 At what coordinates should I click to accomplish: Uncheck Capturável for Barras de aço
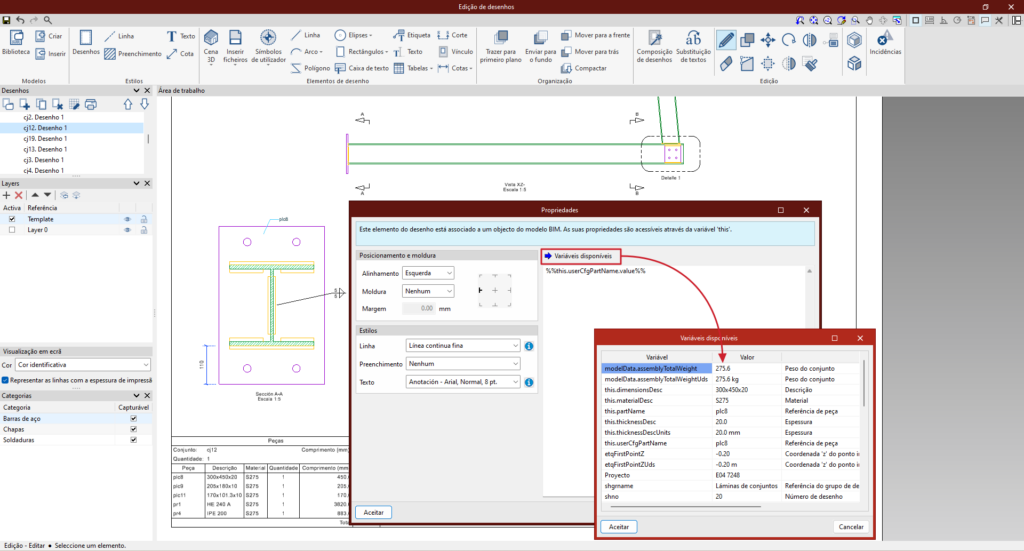pyautogui.click(x=133, y=418)
